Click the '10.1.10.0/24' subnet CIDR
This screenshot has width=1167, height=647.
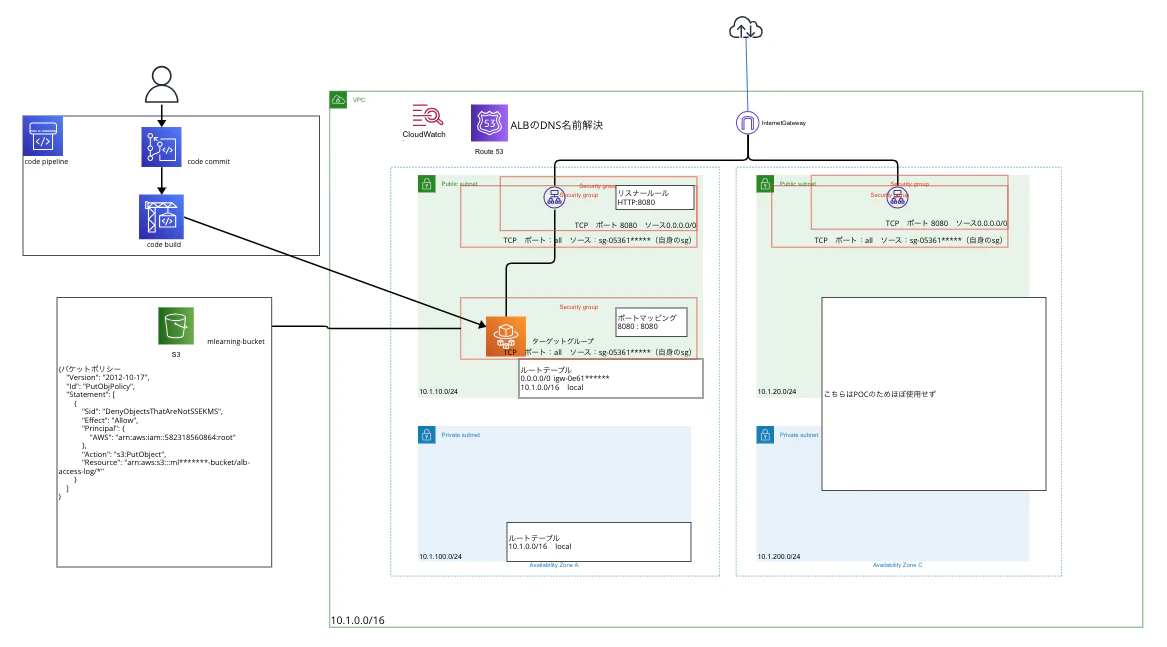click(438, 392)
